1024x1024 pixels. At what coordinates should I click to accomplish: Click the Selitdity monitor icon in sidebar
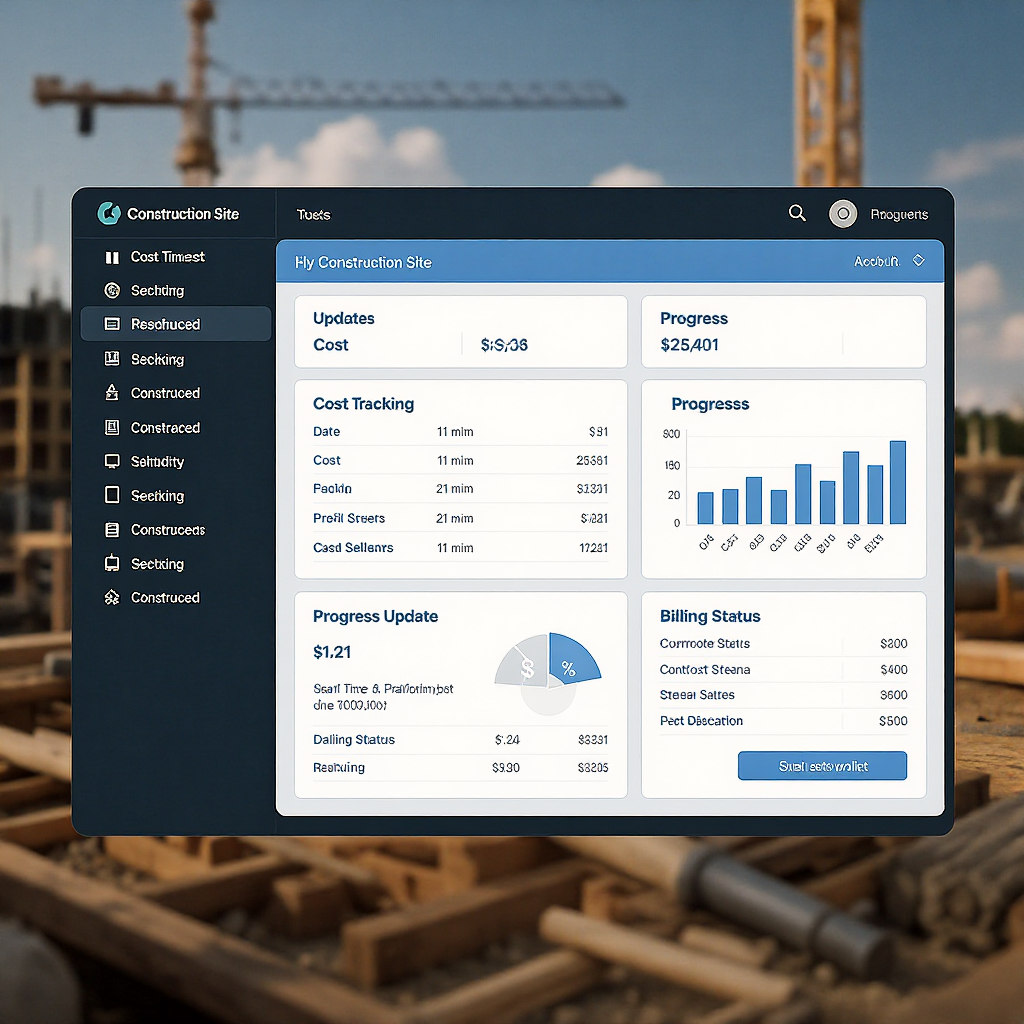coord(111,461)
